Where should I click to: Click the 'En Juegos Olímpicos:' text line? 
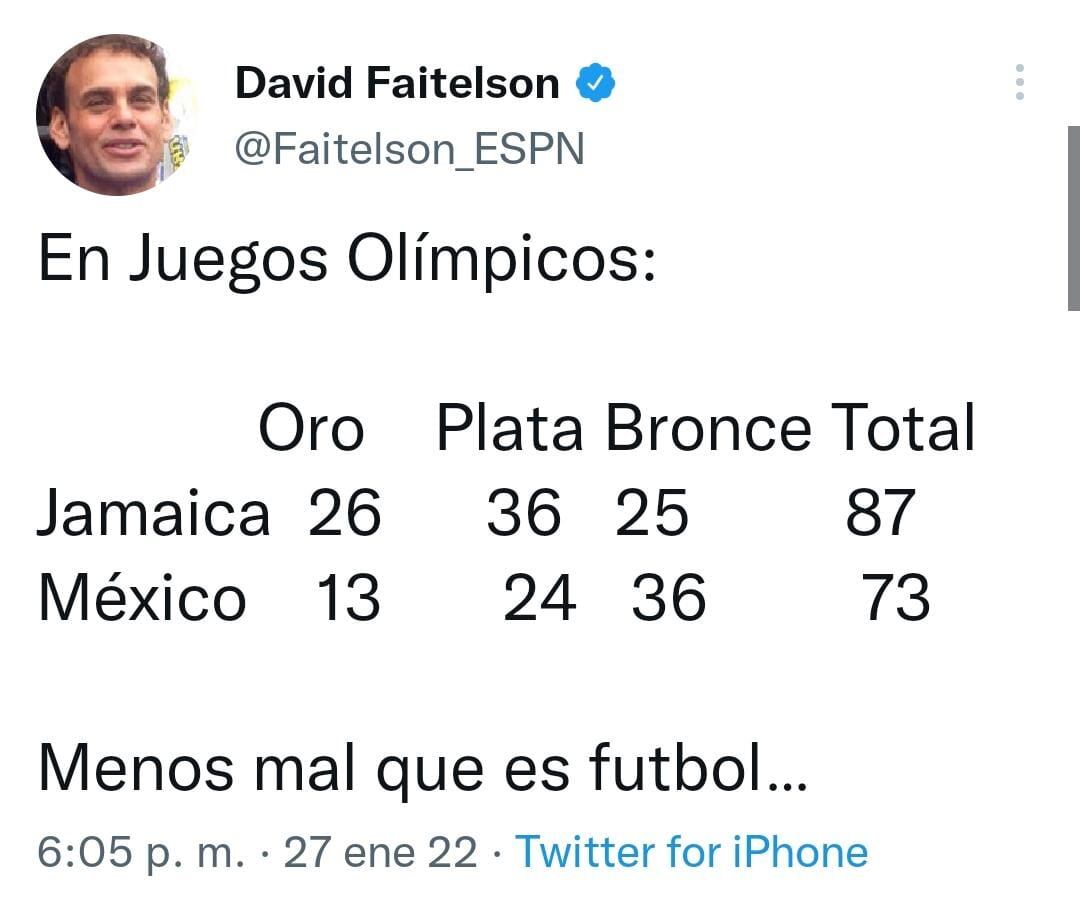click(346, 259)
